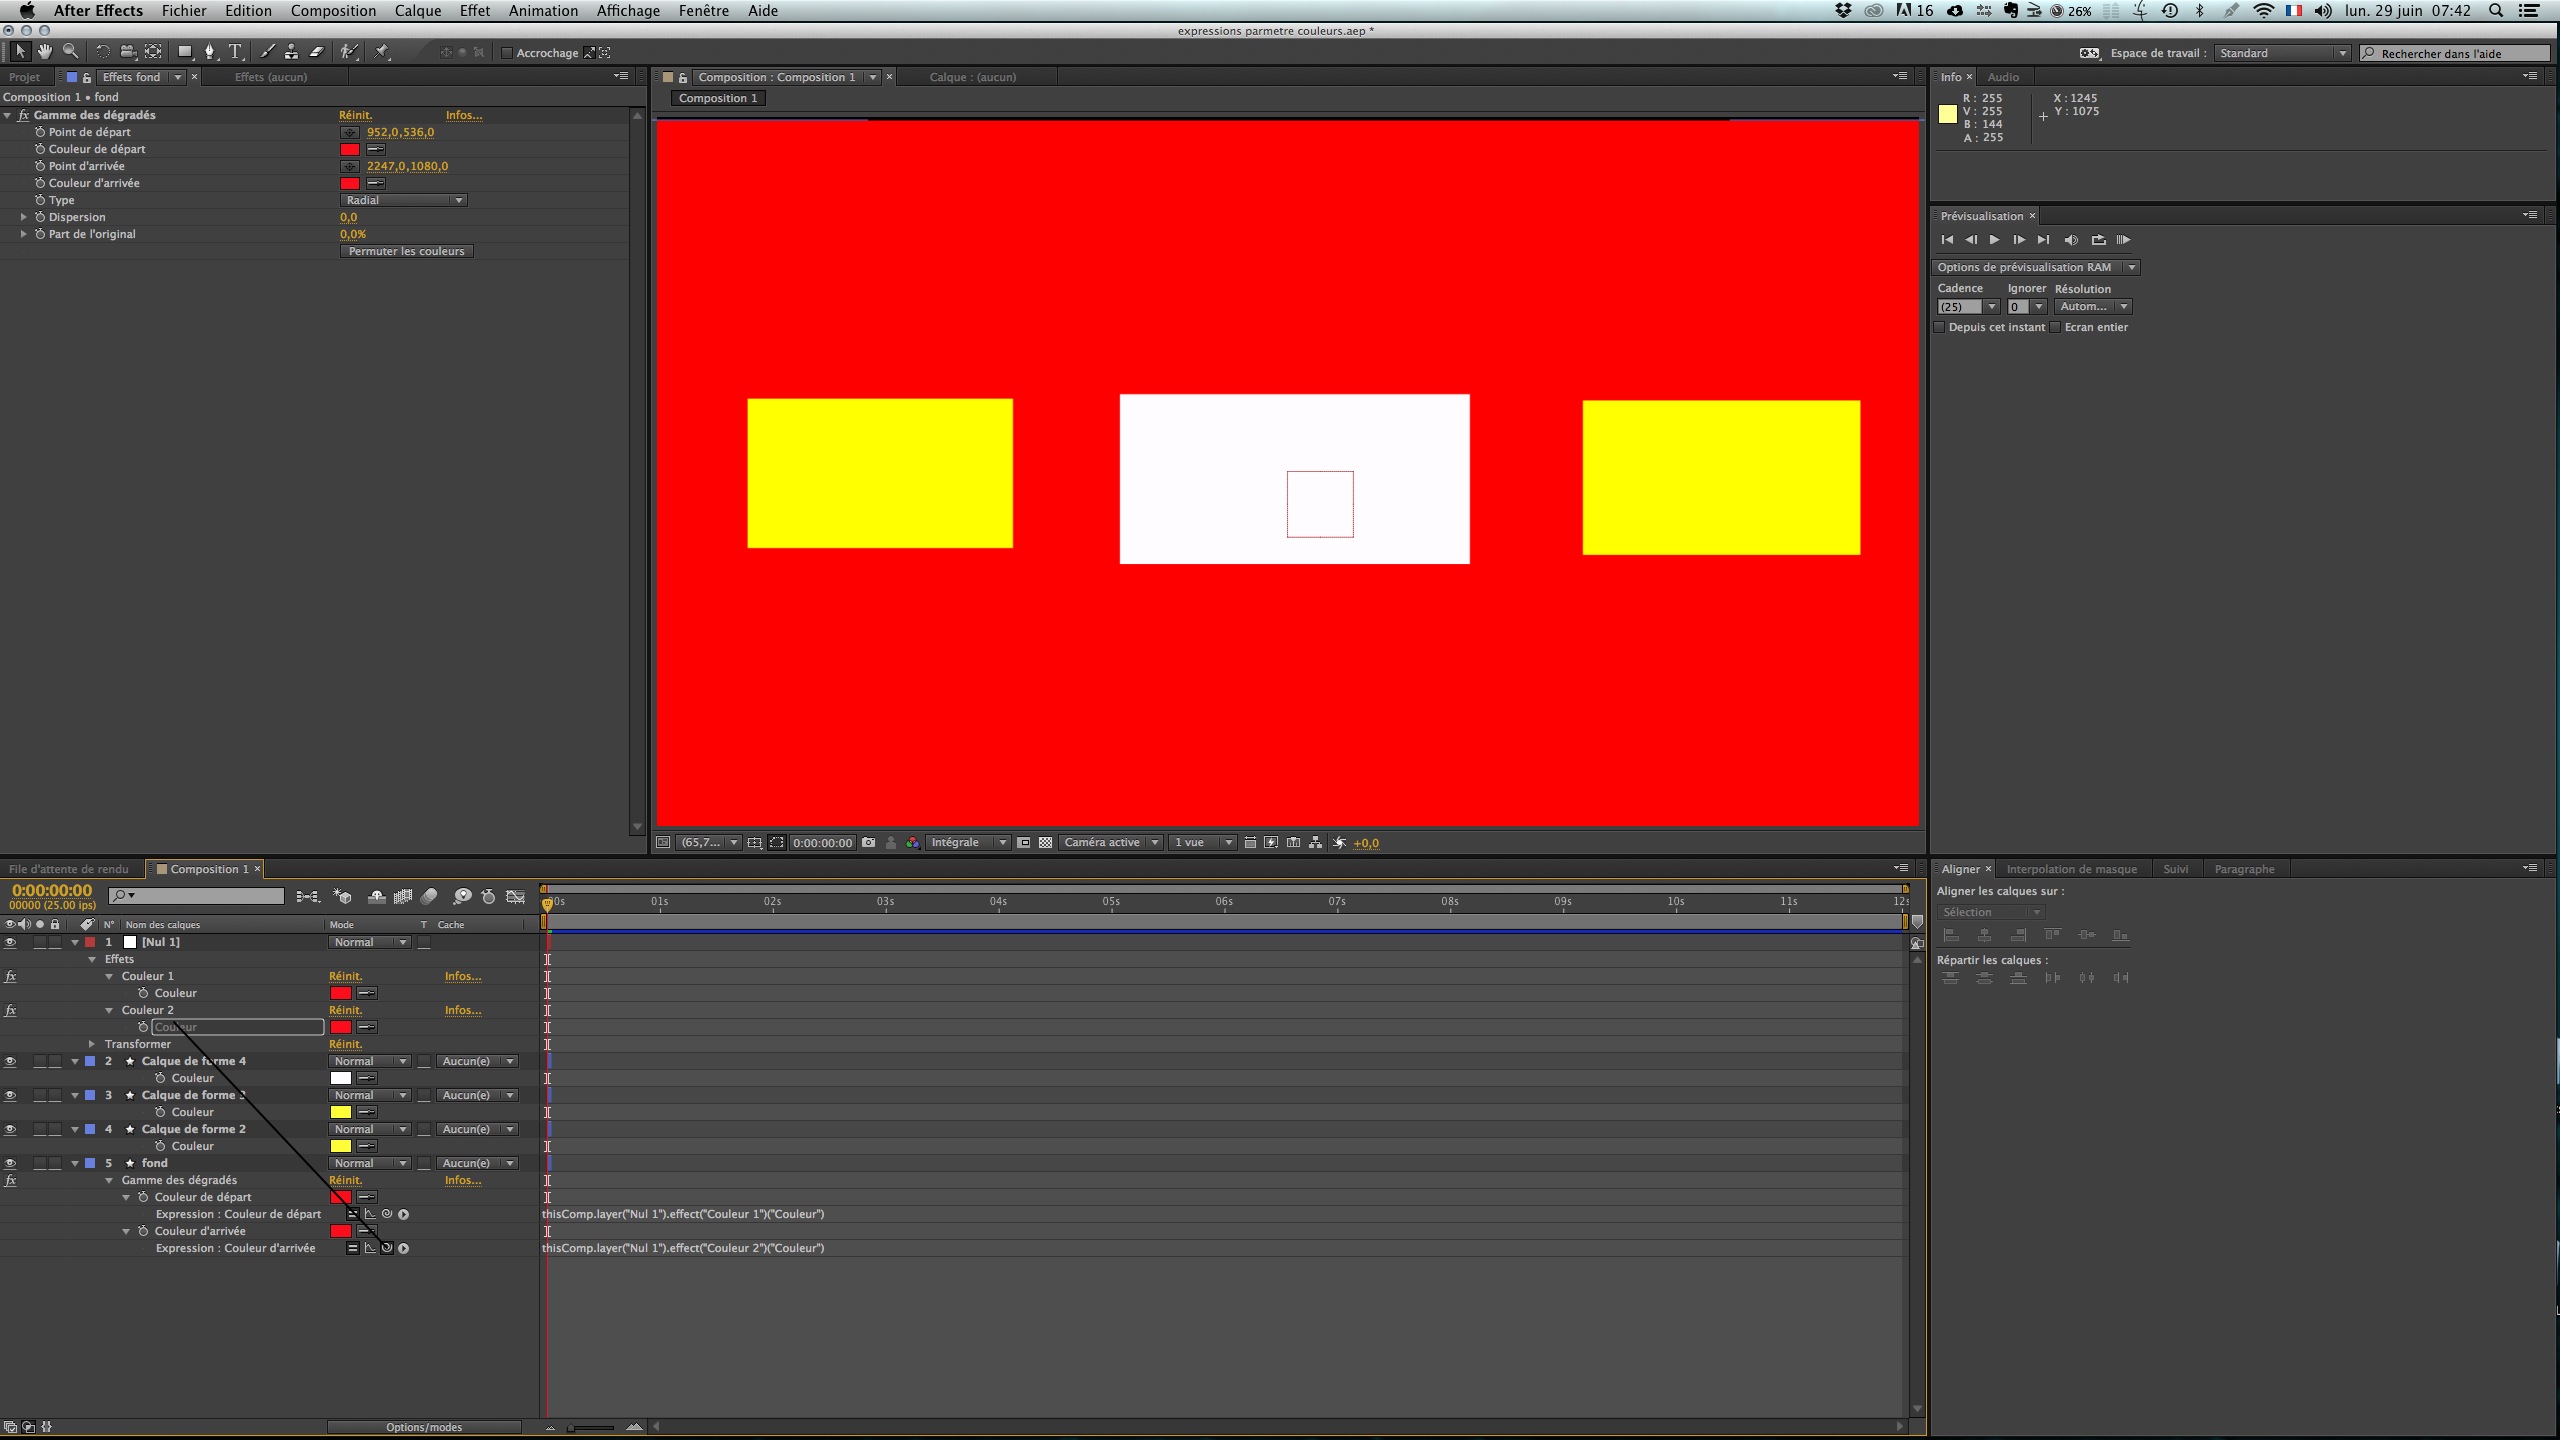Hide the 'fond' layer with eye icon
Image resolution: width=2560 pixels, height=1440 pixels.
click(x=11, y=1163)
